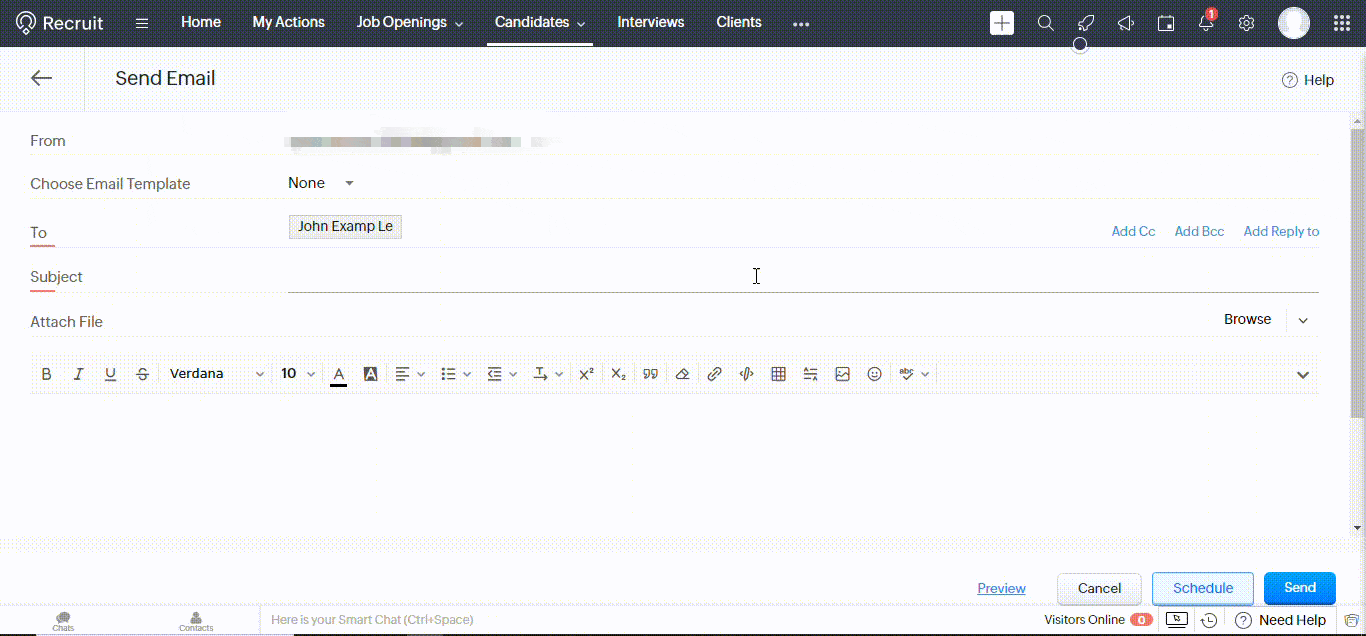Image resolution: width=1366 pixels, height=636 pixels.
Task: Open the notifications bell
Action: 1206,23
